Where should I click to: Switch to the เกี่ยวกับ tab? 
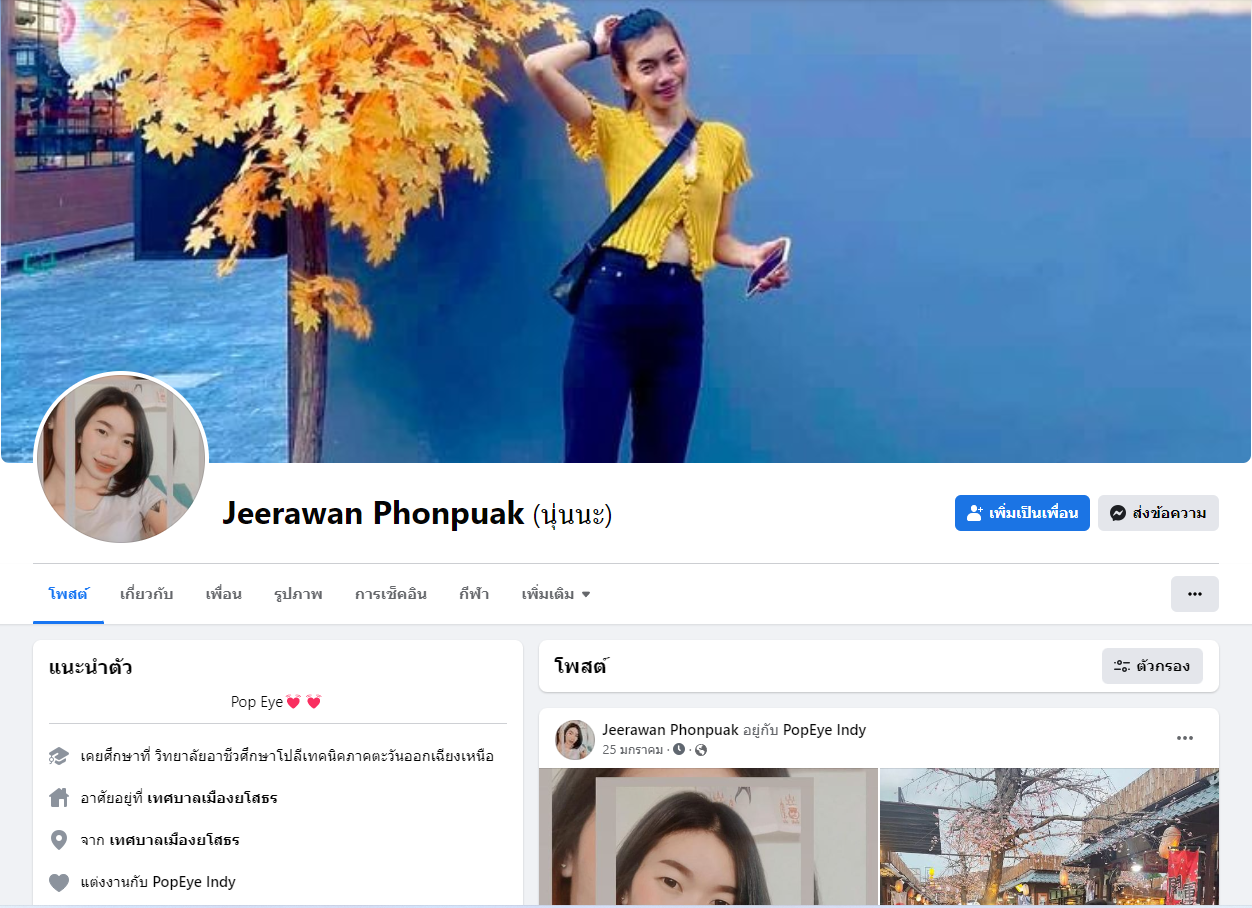tap(146, 594)
